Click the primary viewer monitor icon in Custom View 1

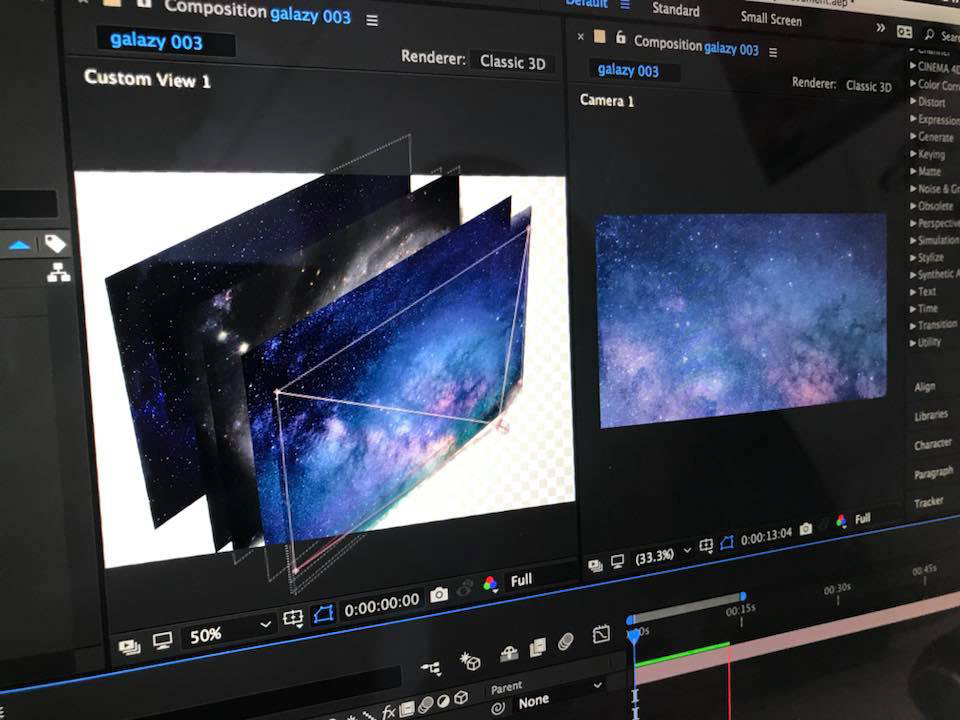click(x=162, y=641)
